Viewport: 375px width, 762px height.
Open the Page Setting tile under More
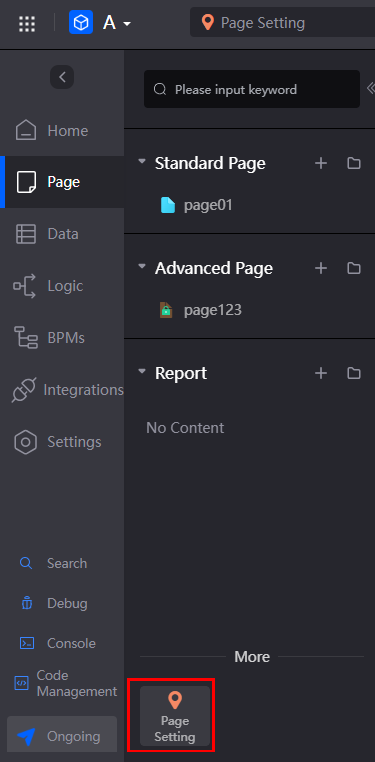(175, 716)
